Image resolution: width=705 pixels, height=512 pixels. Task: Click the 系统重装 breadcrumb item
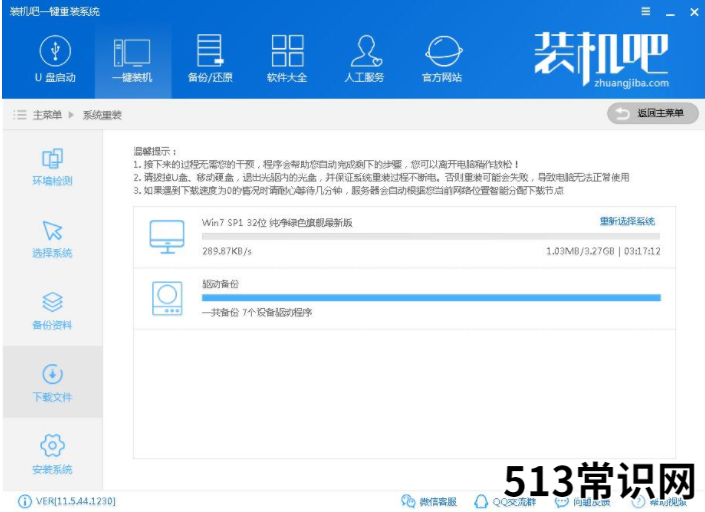tap(102, 115)
